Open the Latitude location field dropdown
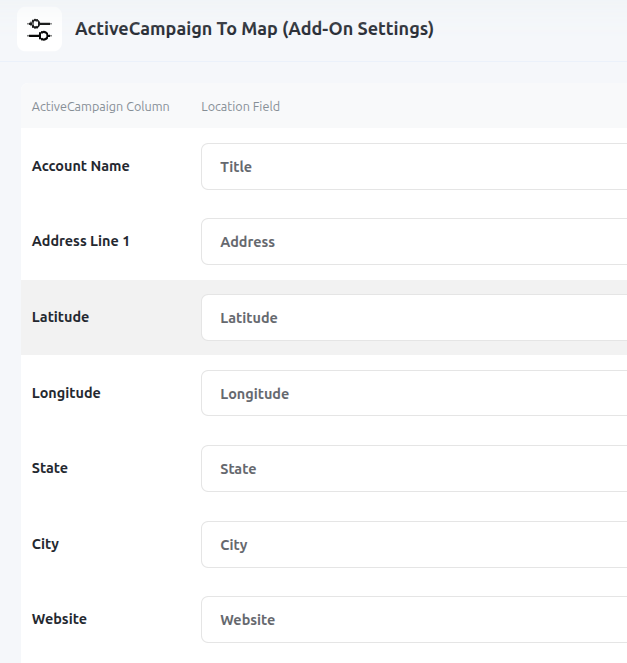 click(x=414, y=318)
